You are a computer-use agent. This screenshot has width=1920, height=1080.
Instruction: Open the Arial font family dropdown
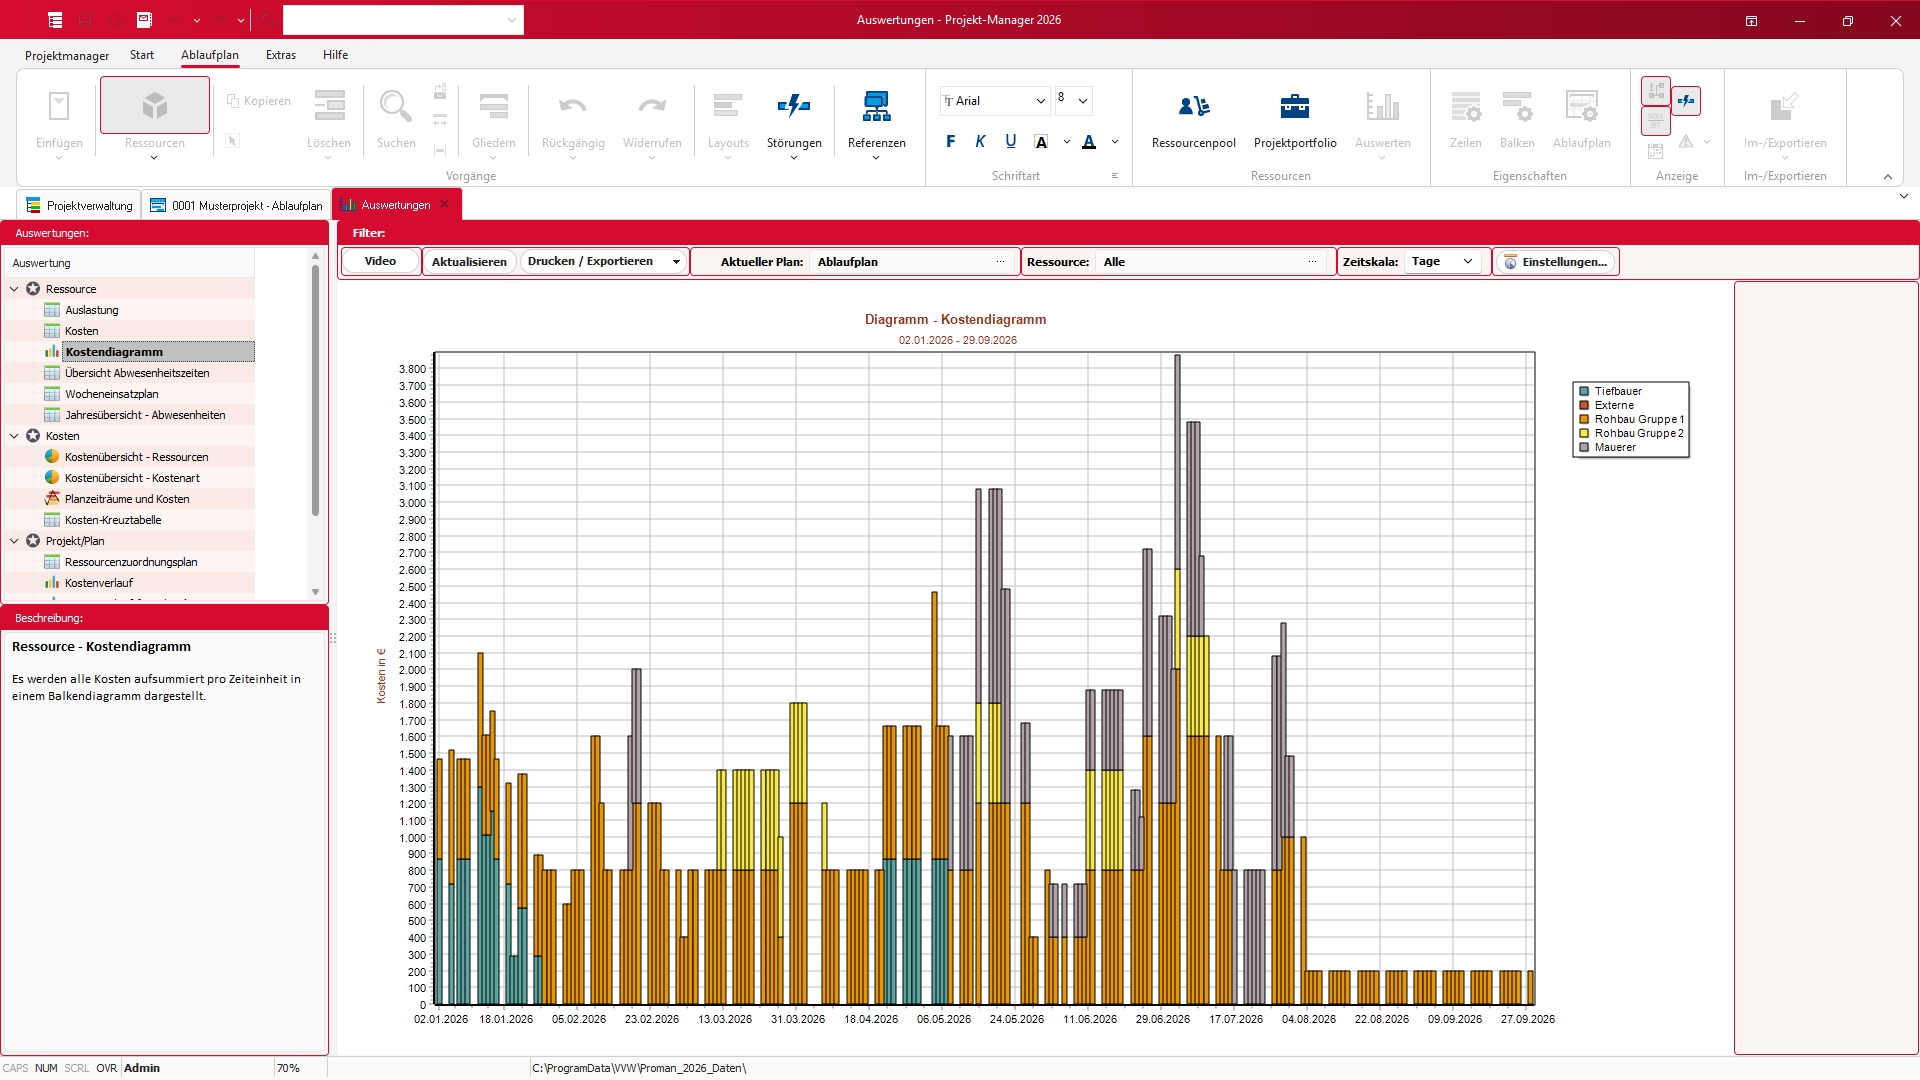coord(1040,101)
